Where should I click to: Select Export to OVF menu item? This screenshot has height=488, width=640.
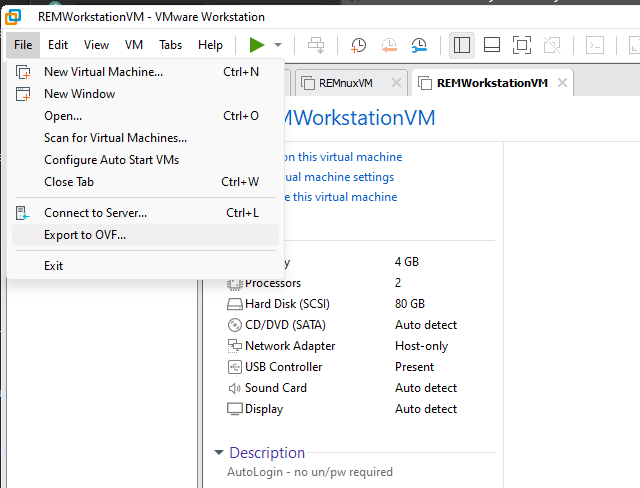point(85,235)
